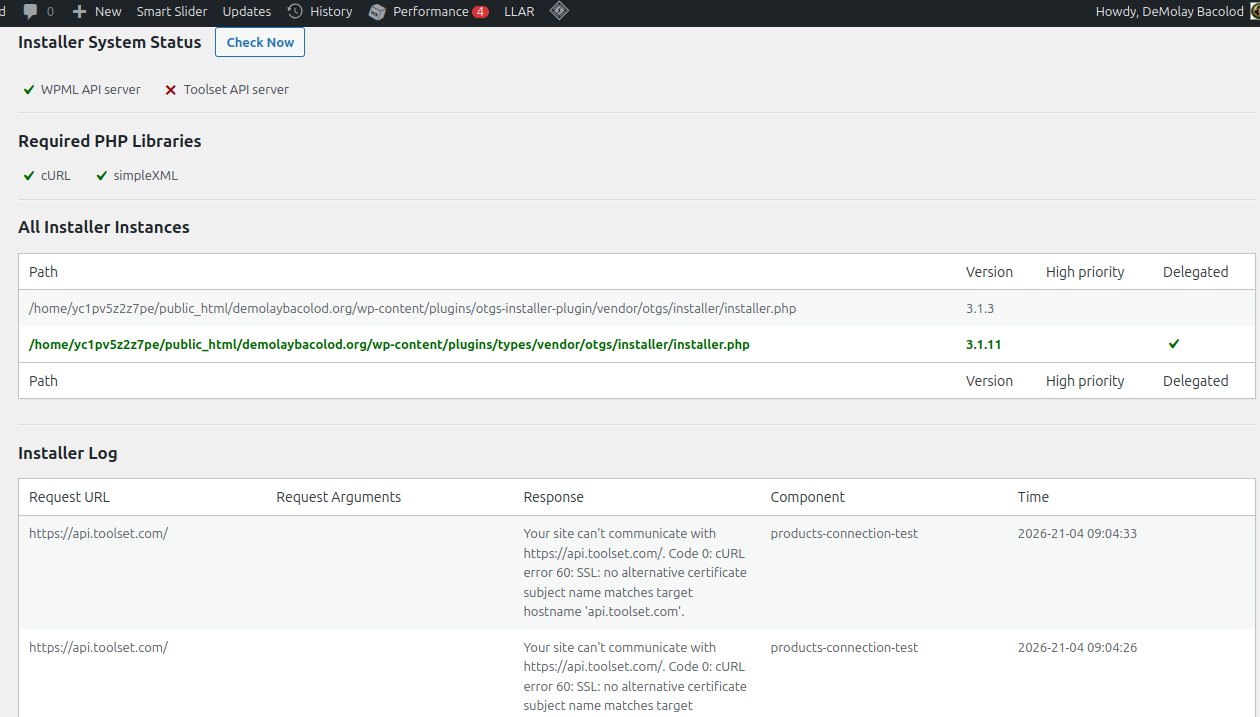The width and height of the screenshot is (1260, 717).
Task: Open the comments bubble icon in admin bar
Action: click(31, 12)
